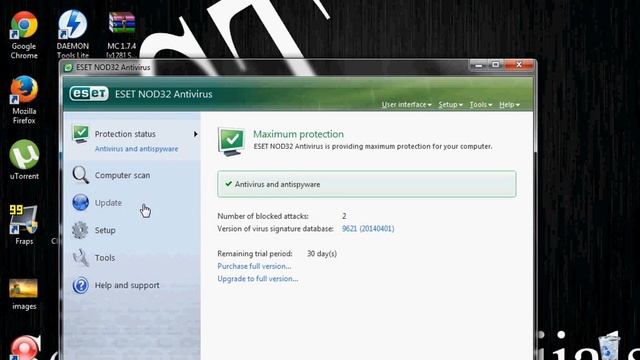Open Help and support section
The height and width of the screenshot is (360, 640).
tap(127, 285)
